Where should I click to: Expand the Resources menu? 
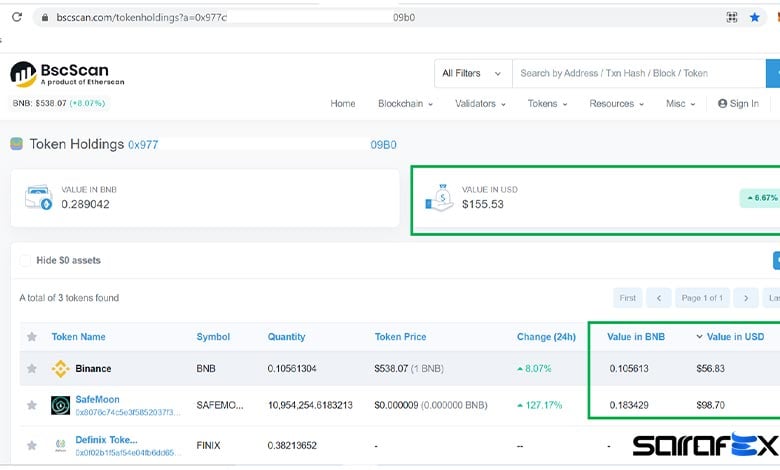[x=616, y=103]
